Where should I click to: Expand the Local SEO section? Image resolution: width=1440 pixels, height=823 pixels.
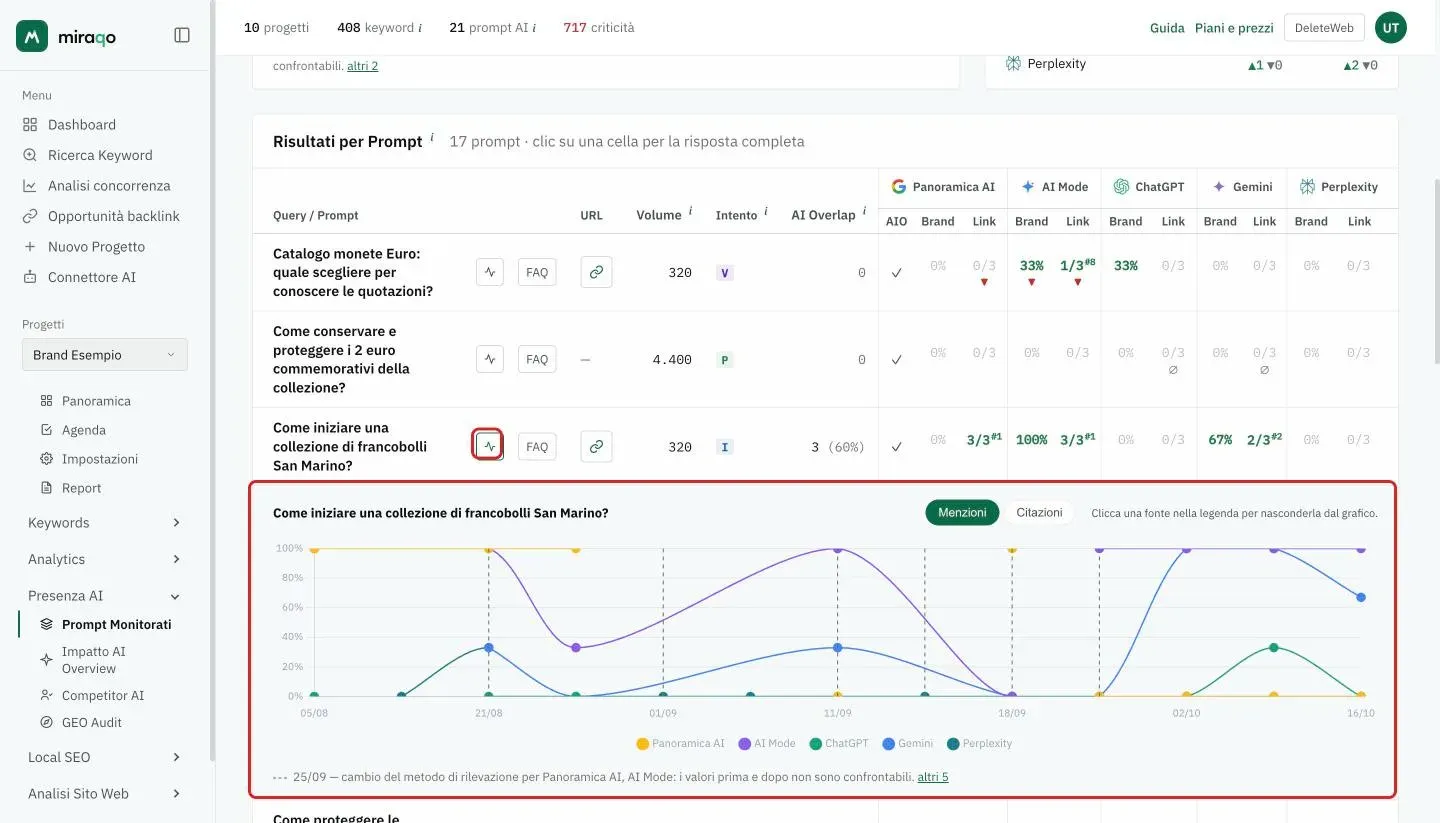click(104, 758)
